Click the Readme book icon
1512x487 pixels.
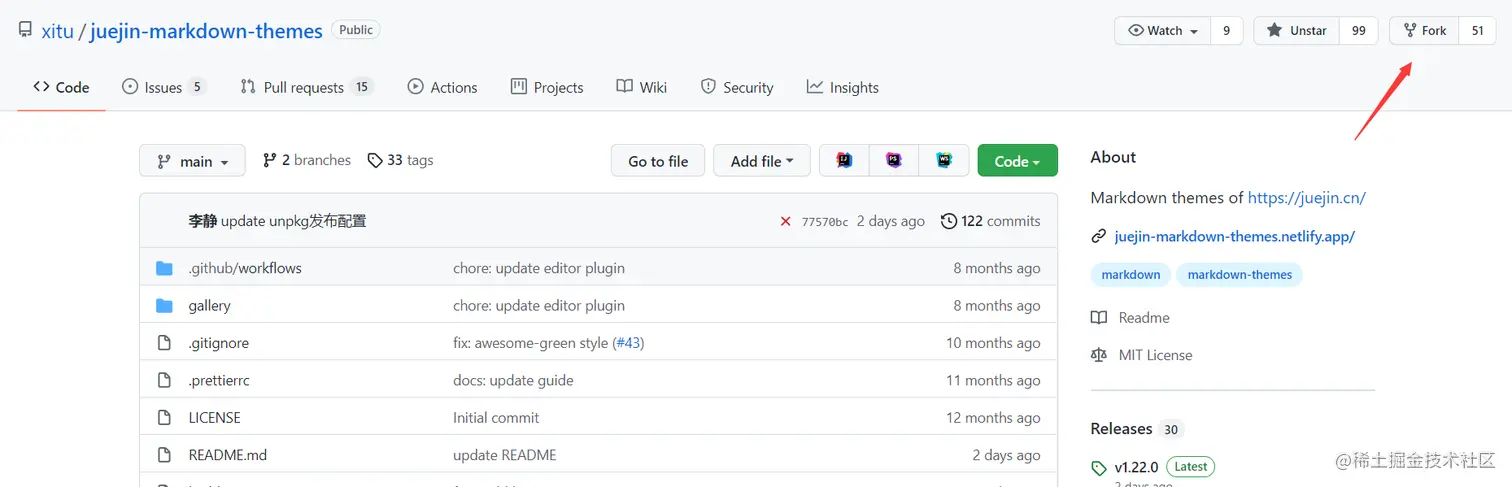pyautogui.click(x=1099, y=318)
